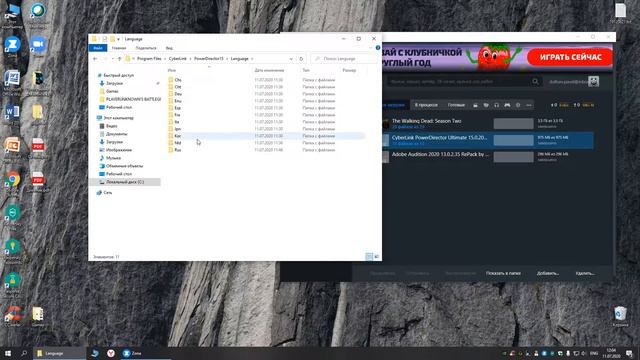Open Этот компьютер in navigation pane

coord(118,118)
